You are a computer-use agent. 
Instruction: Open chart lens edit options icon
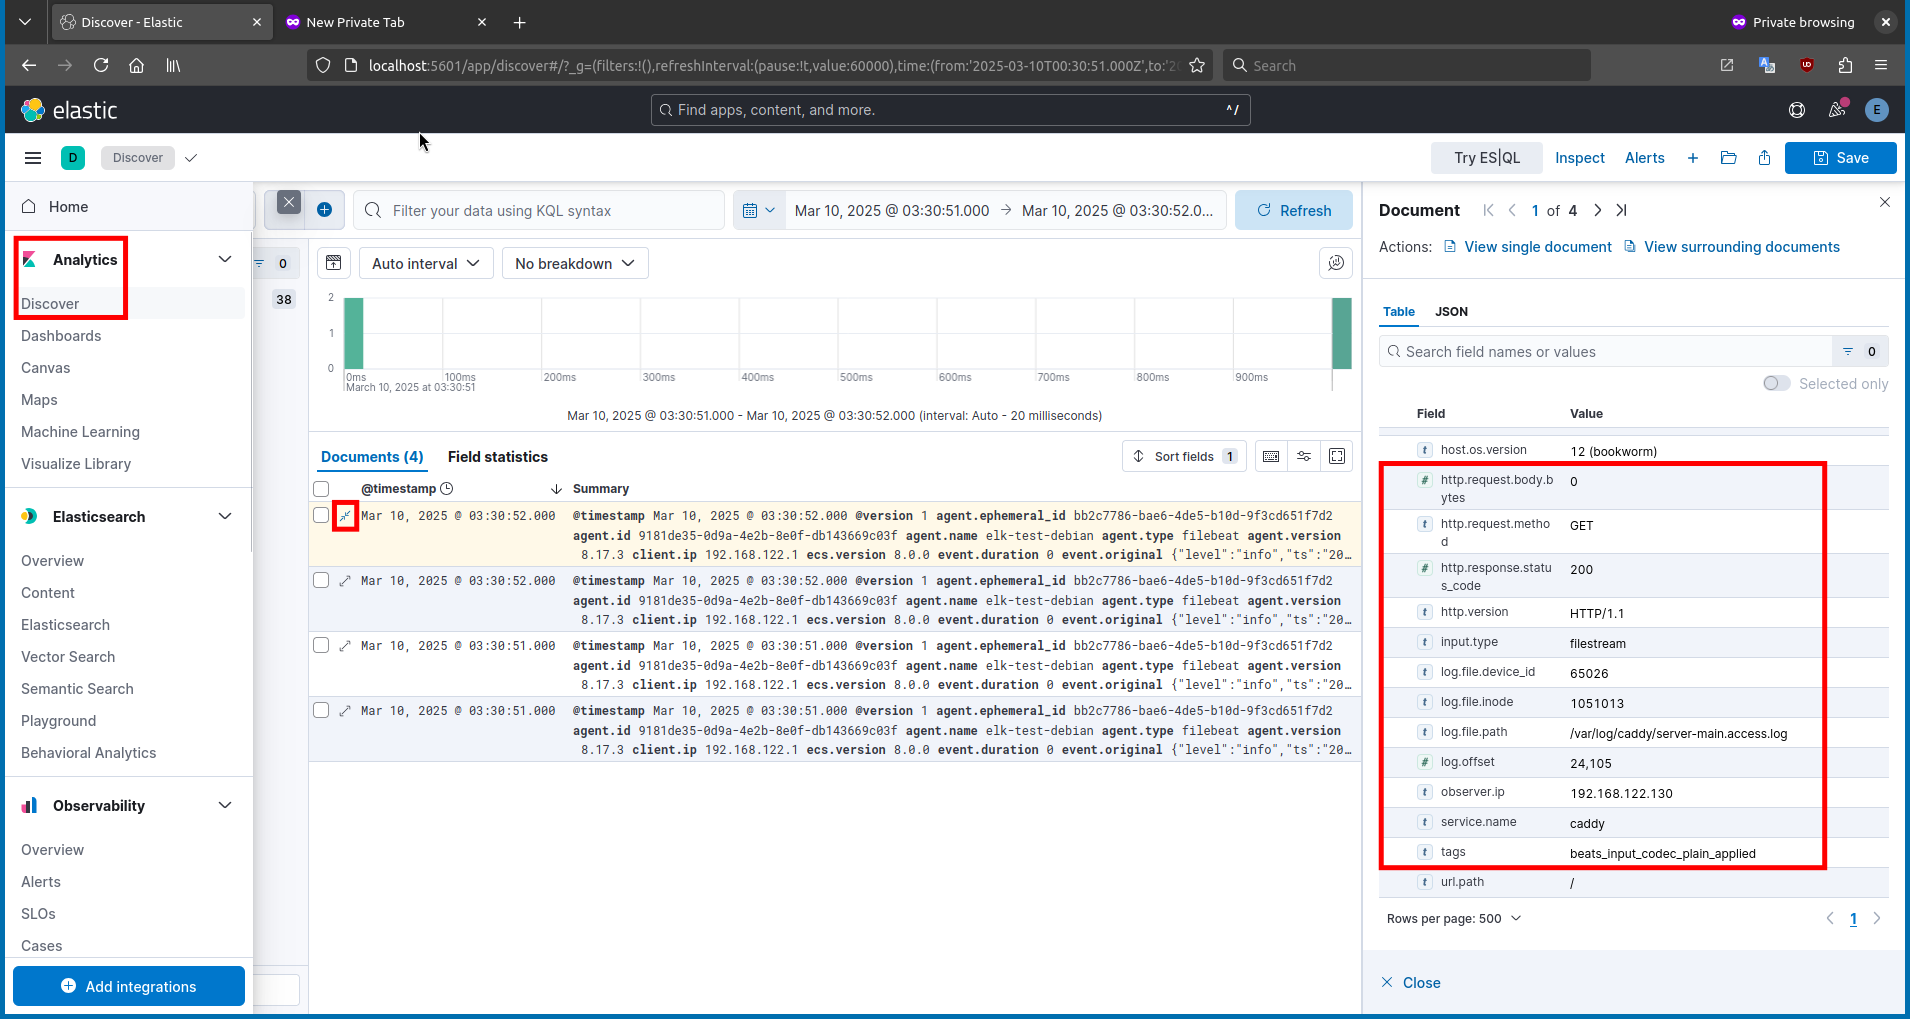(1336, 263)
